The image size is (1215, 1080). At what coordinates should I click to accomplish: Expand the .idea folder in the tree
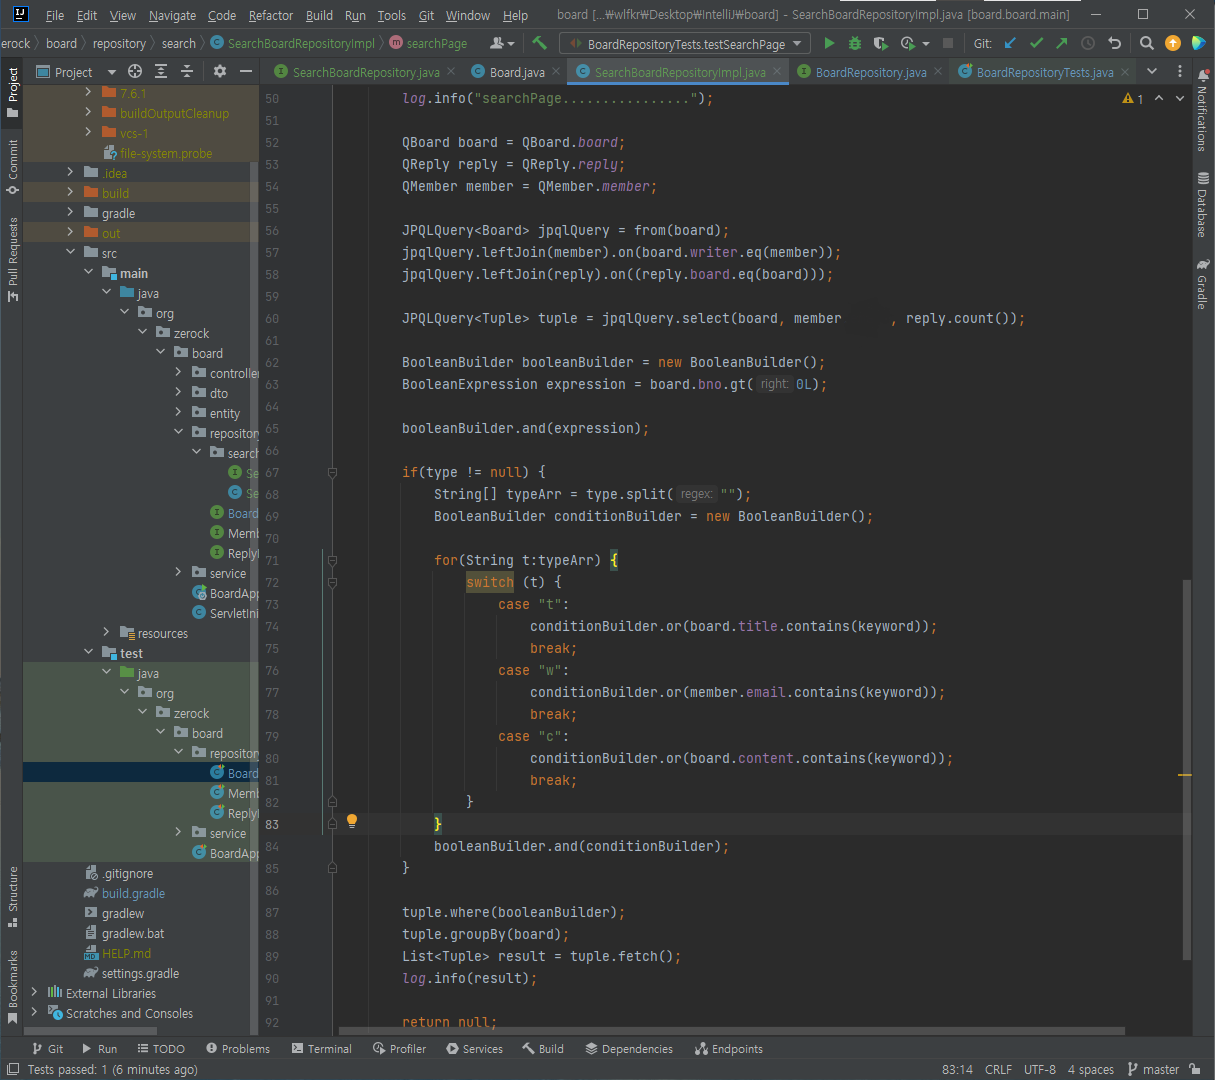(70, 173)
